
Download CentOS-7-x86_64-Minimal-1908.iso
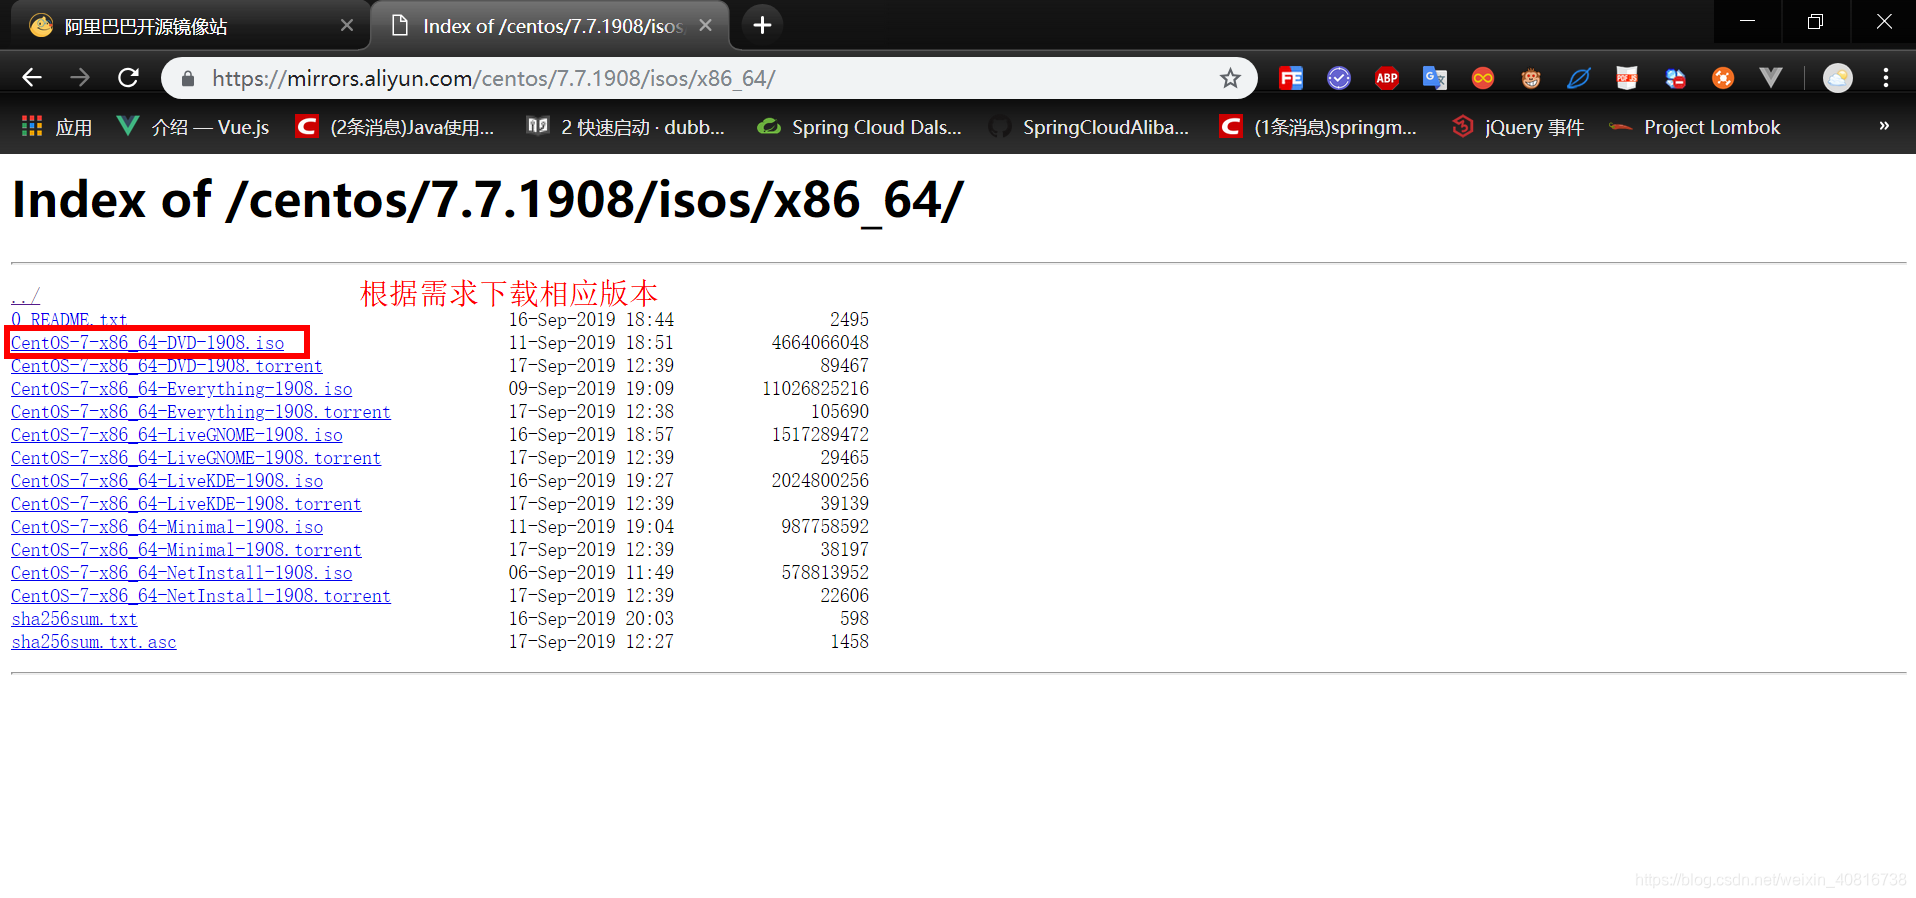tap(167, 527)
